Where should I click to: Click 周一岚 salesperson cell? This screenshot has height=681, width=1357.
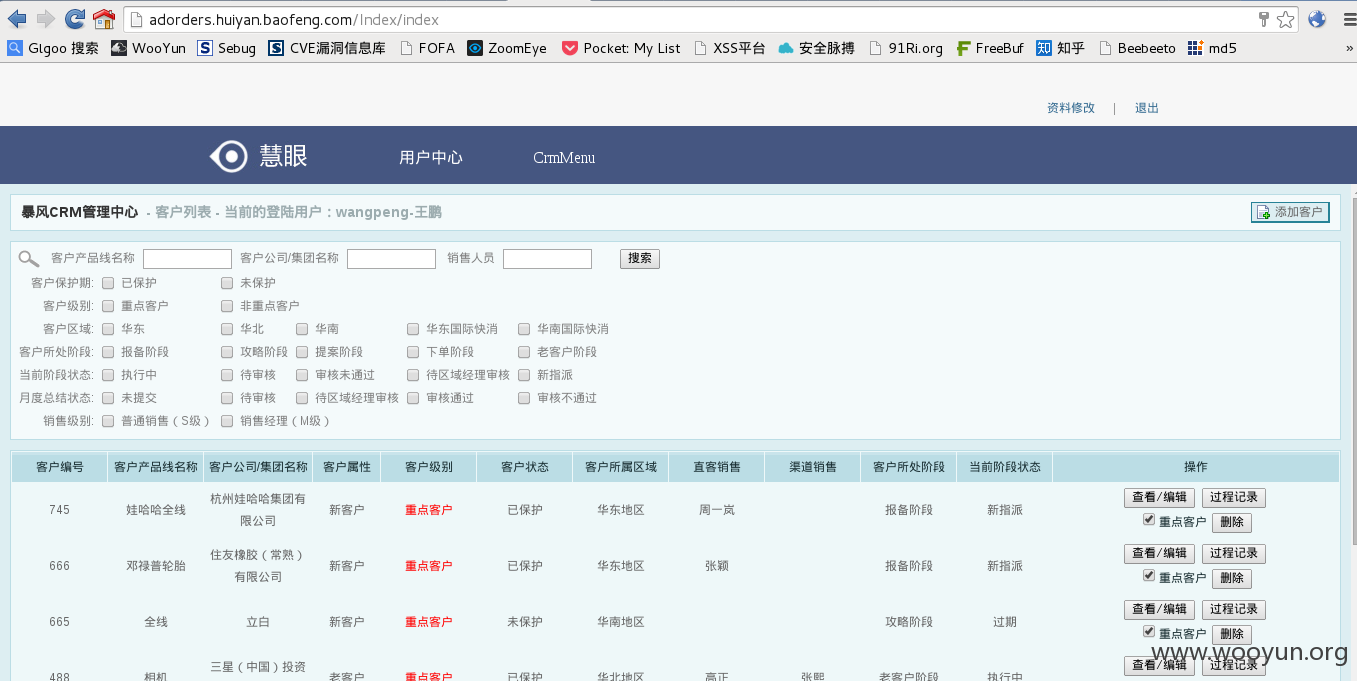pos(717,510)
